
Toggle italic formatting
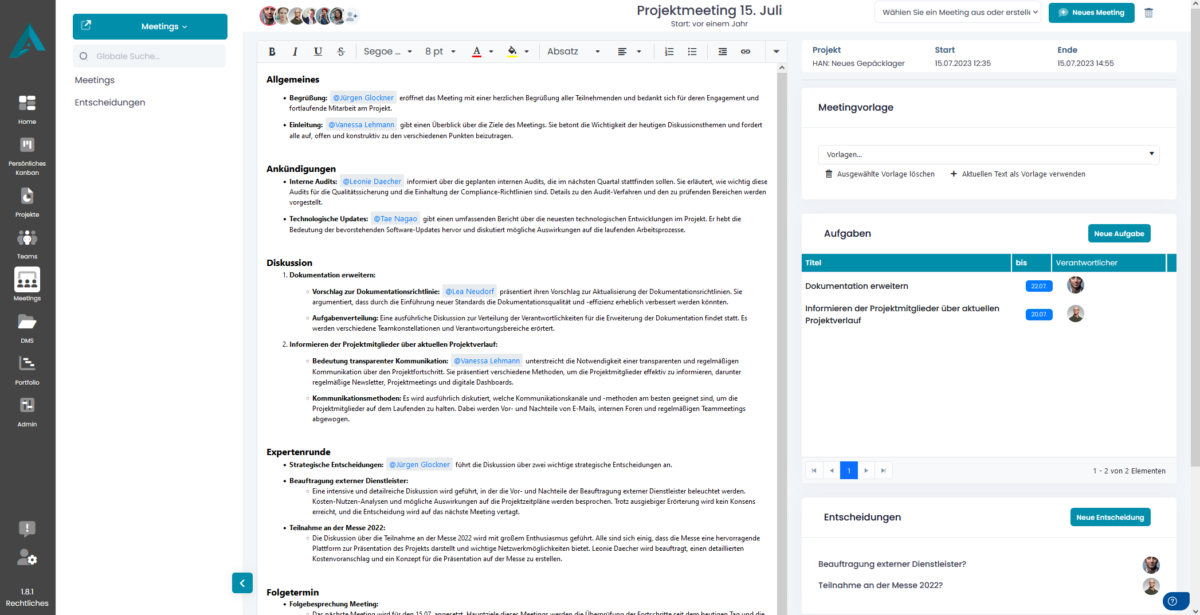[295, 51]
